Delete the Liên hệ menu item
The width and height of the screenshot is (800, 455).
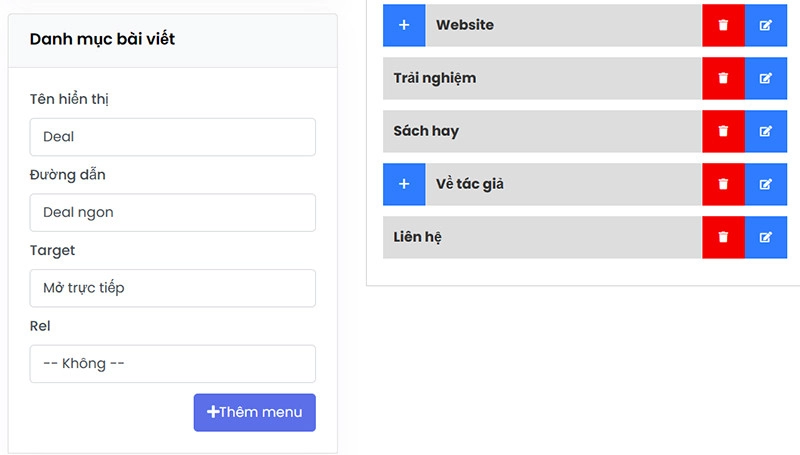[x=723, y=237]
